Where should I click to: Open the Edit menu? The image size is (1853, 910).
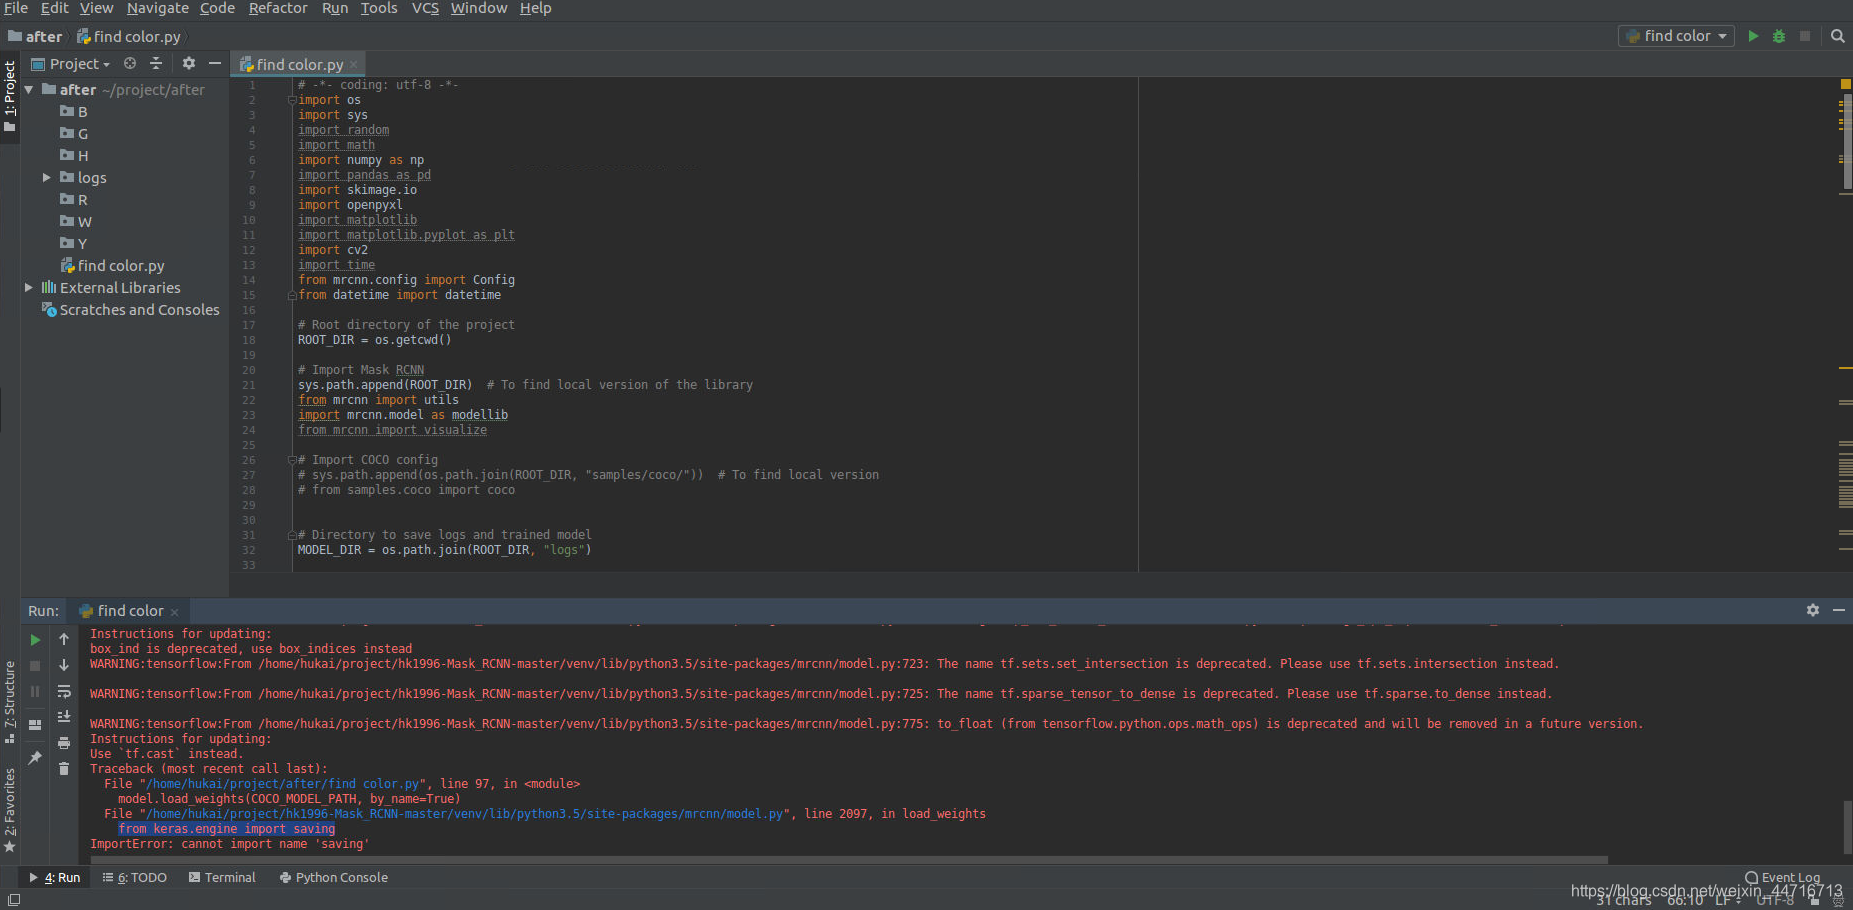tap(54, 8)
